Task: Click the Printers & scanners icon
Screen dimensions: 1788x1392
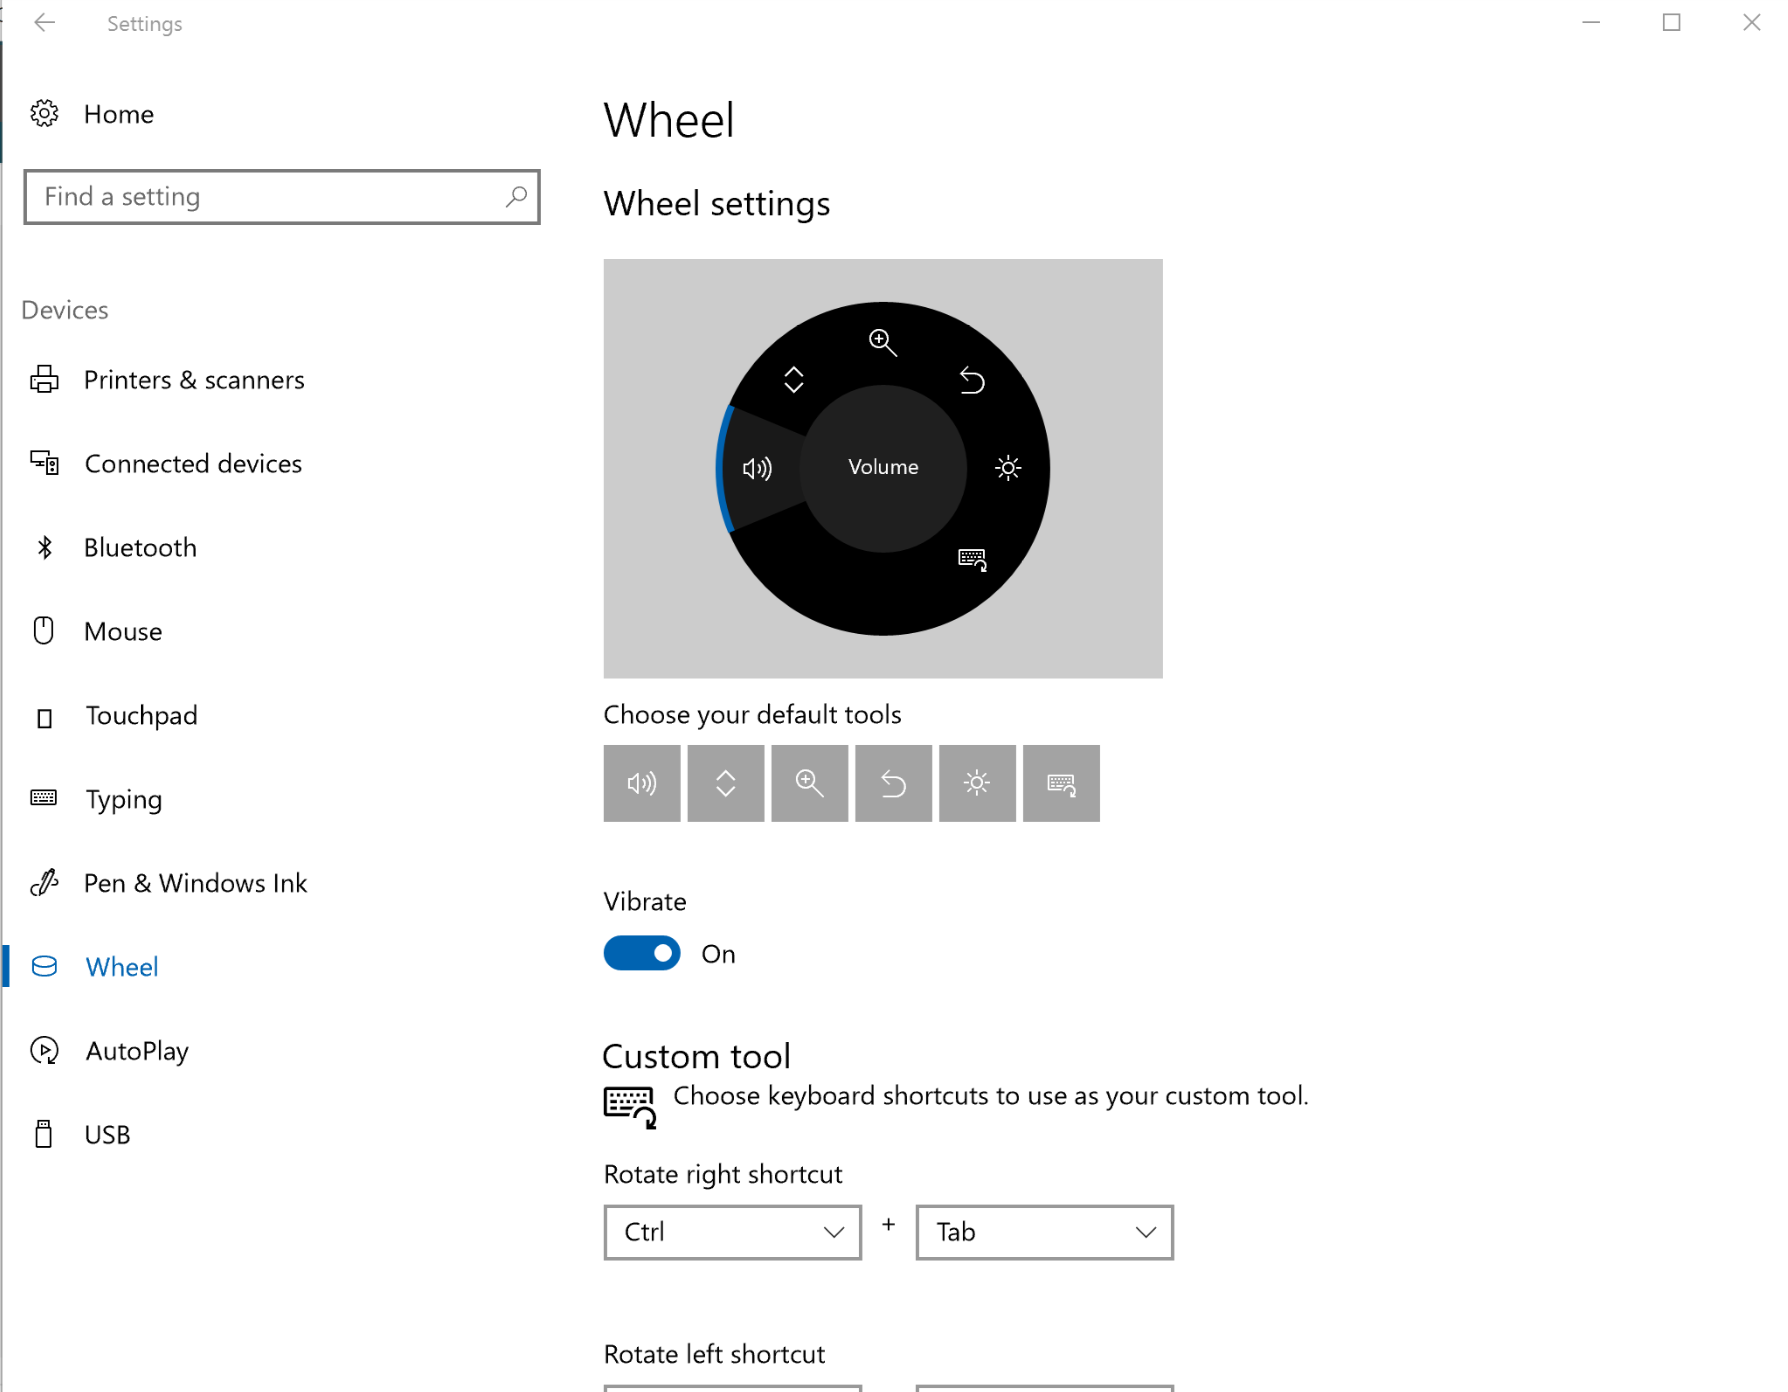Action: 44,380
